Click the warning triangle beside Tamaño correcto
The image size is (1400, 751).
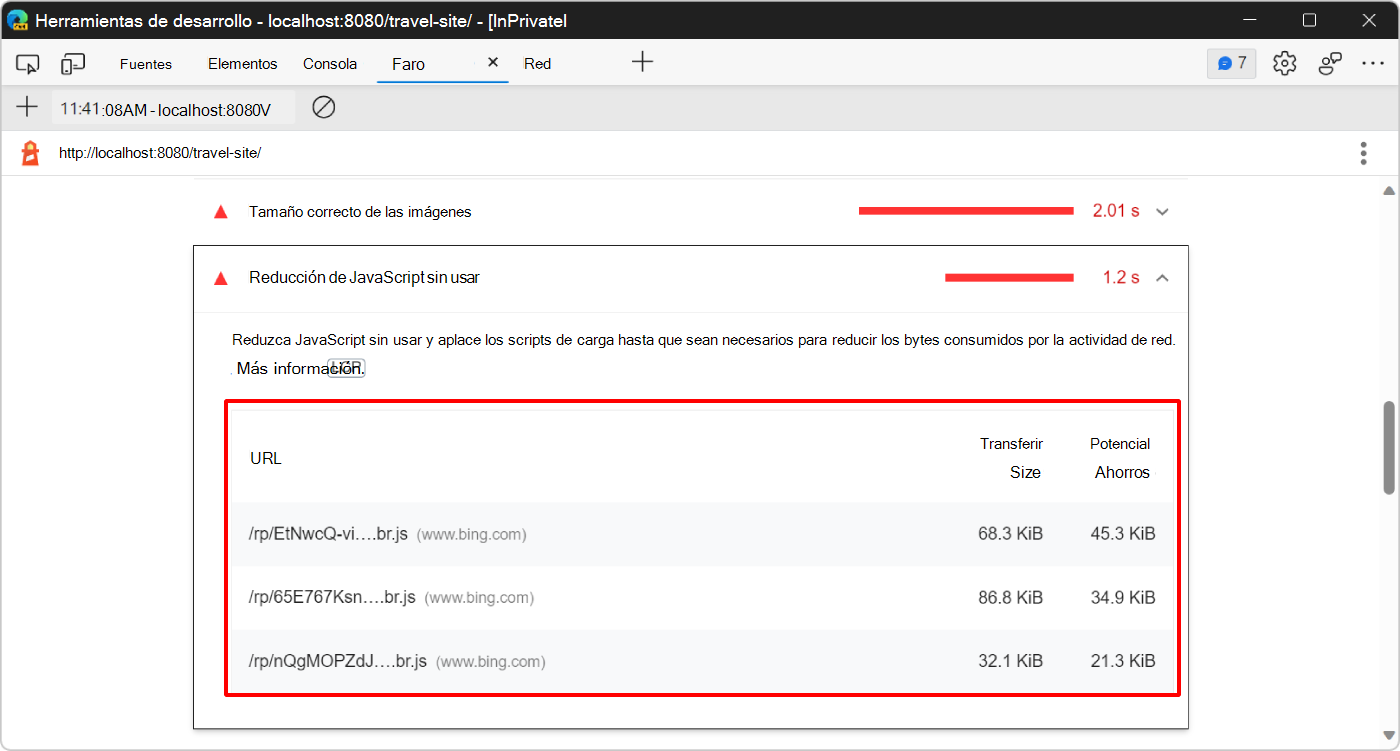tap(220, 211)
